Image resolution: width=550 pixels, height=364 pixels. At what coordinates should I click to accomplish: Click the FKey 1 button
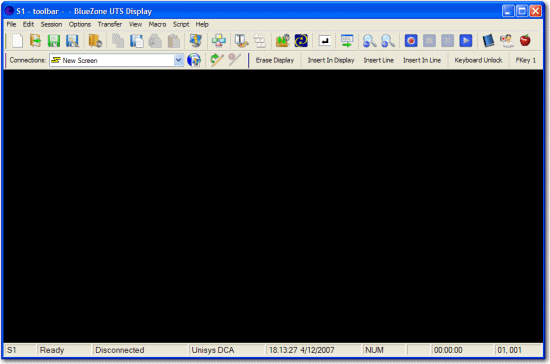(x=526, y=60)
